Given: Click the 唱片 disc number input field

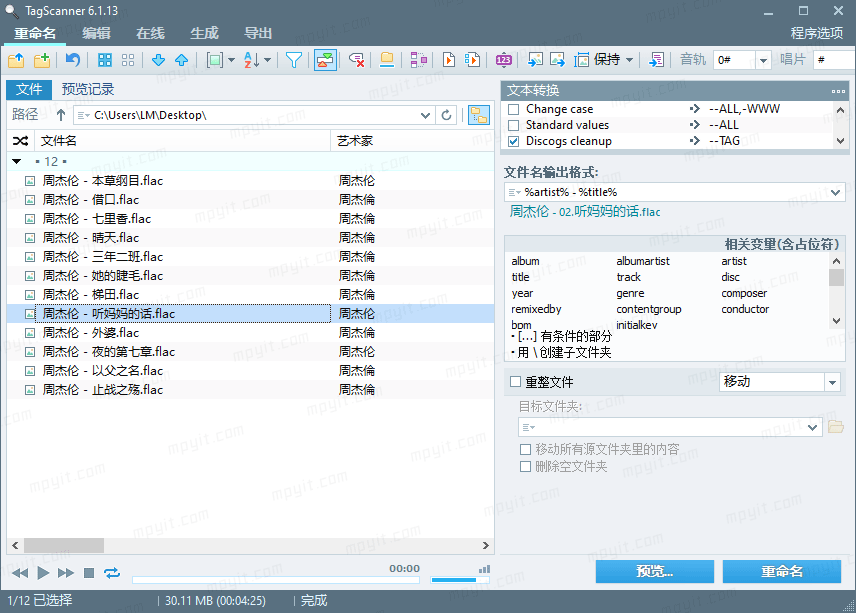Looking at the screenshot, I should tap(834, 60).
